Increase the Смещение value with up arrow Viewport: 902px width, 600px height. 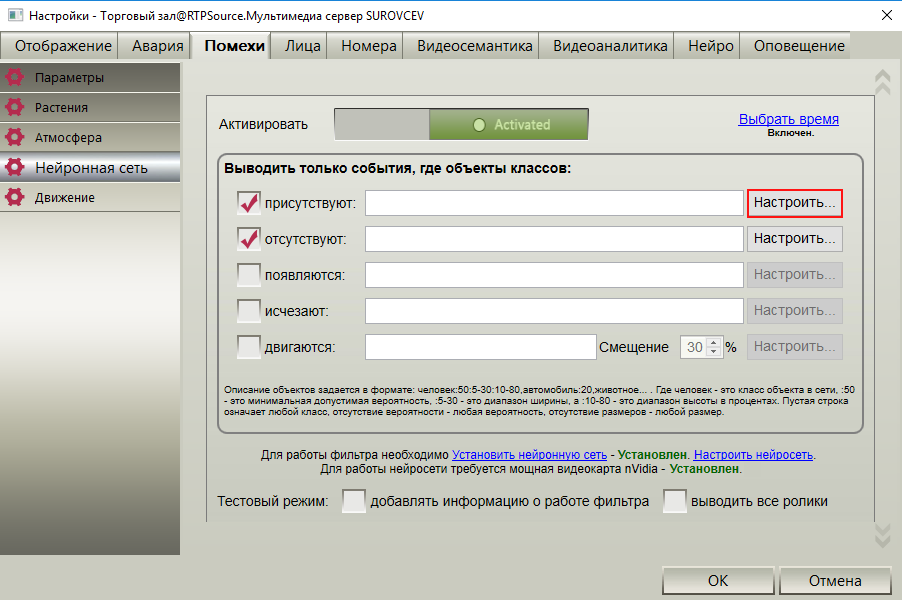click(x=713, y=342)
